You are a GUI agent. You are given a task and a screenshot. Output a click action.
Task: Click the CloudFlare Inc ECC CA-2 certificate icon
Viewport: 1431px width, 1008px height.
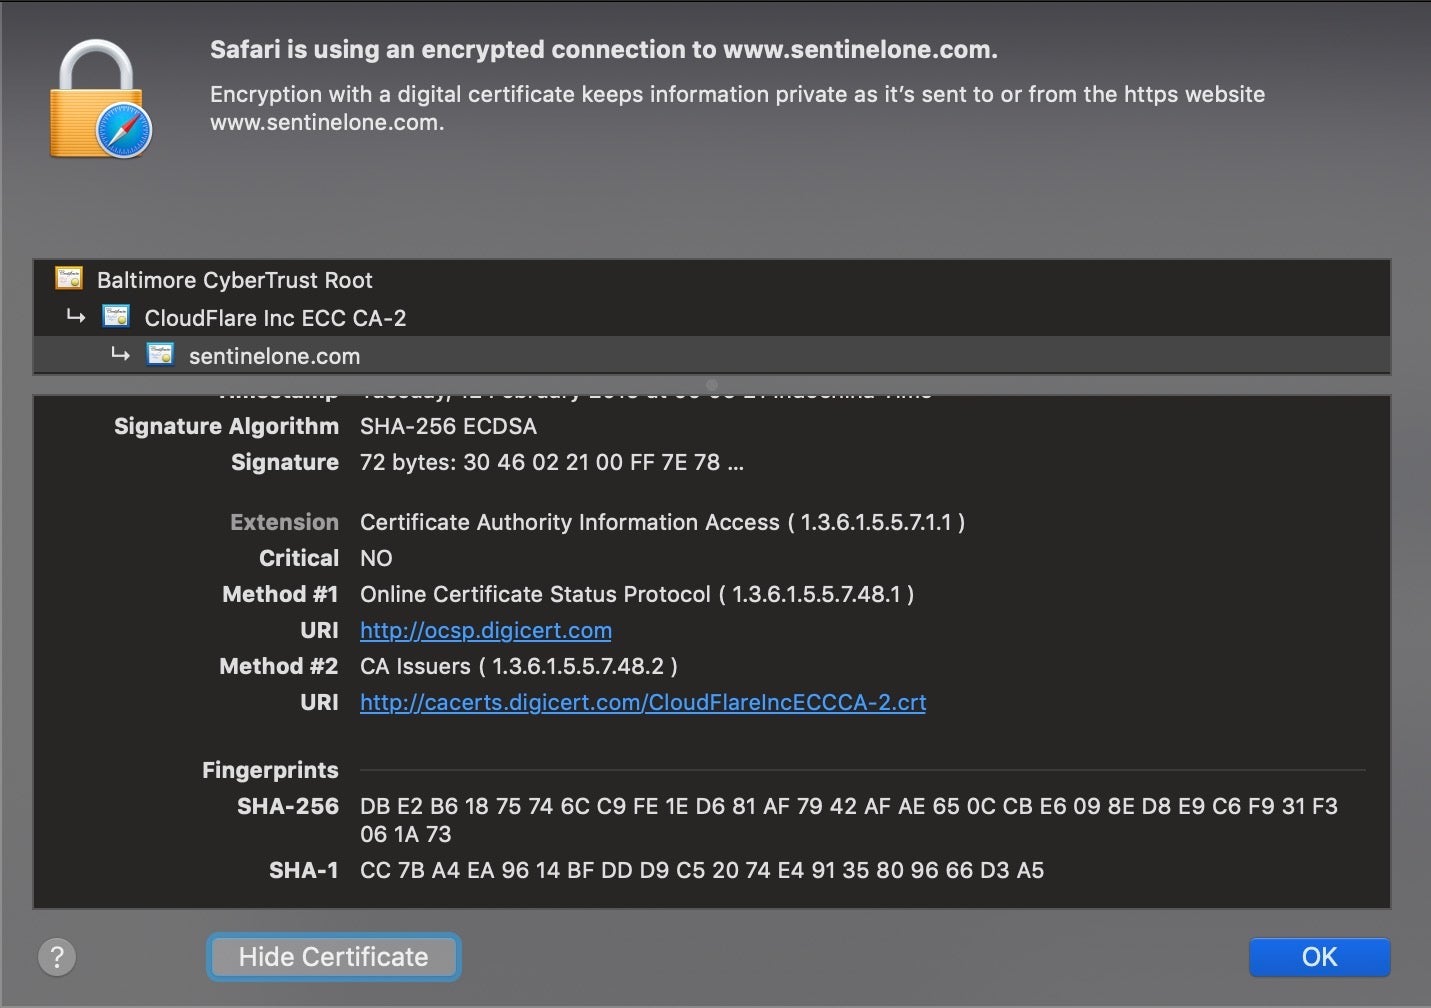116,317
